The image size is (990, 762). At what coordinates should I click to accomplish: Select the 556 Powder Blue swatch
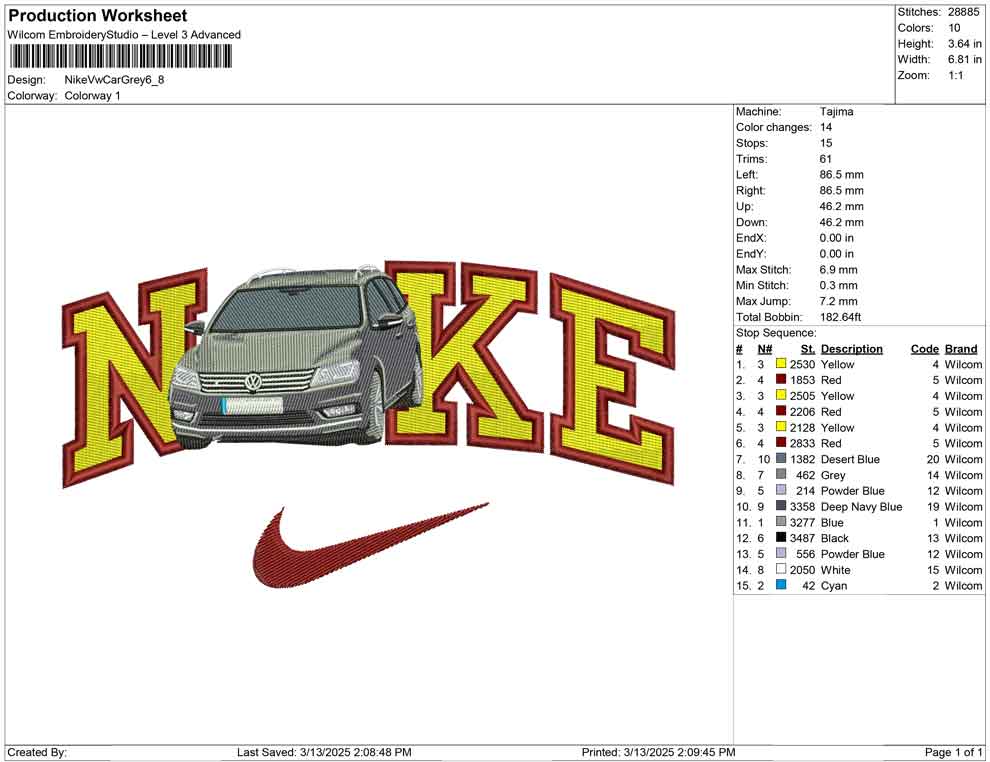point(781,553)
